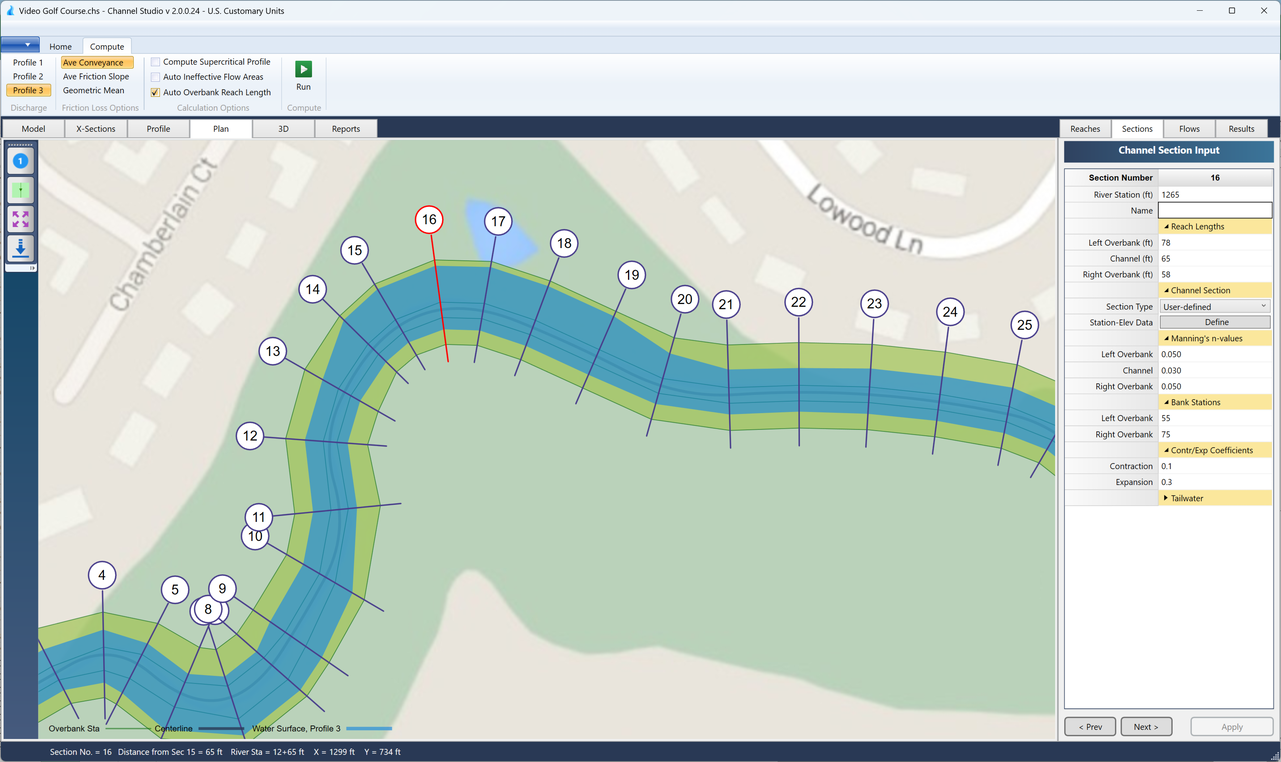
Task: Check Auto Ineffective Flow Areas
Action: click(156, 76)
